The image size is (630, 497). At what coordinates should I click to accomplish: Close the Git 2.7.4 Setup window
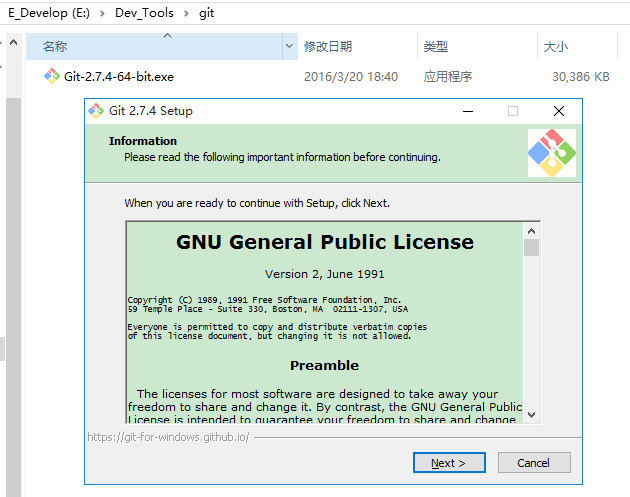tap(559, 111)
